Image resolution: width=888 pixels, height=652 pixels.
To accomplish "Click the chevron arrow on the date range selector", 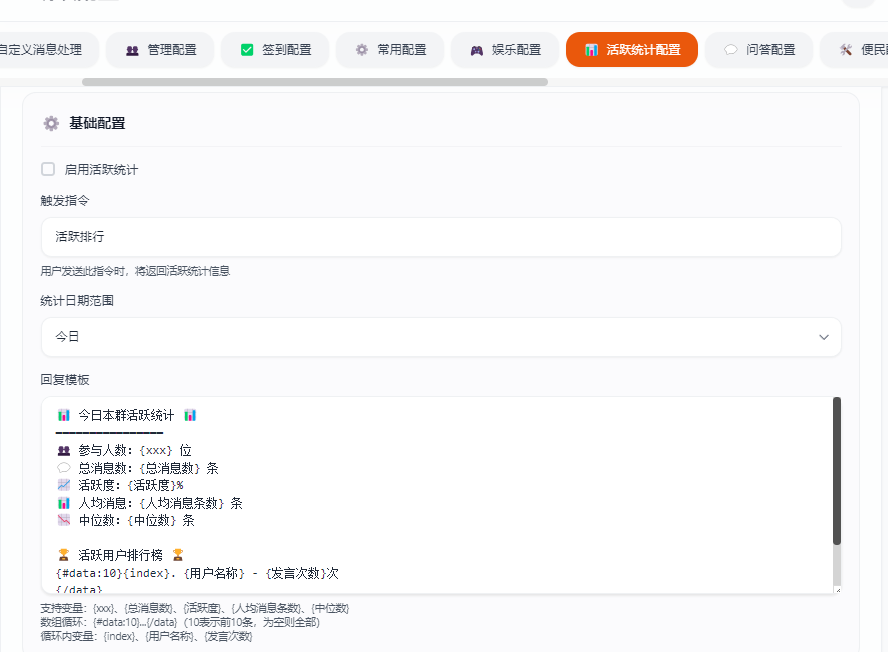I will [824, 338].
